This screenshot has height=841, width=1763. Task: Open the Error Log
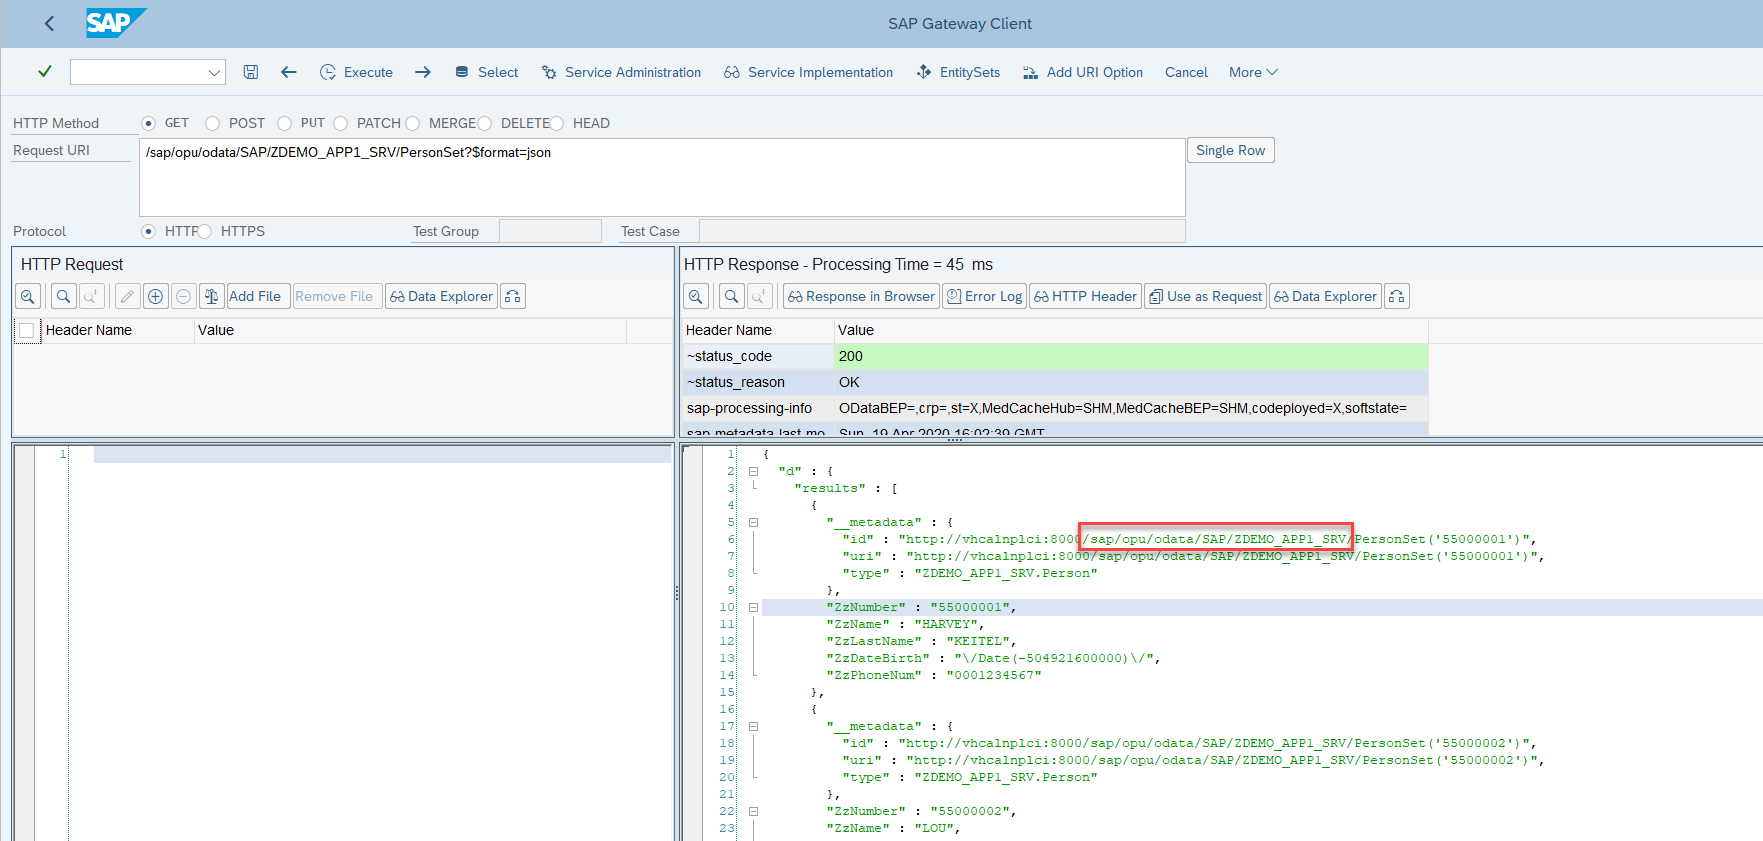point(984,296)
